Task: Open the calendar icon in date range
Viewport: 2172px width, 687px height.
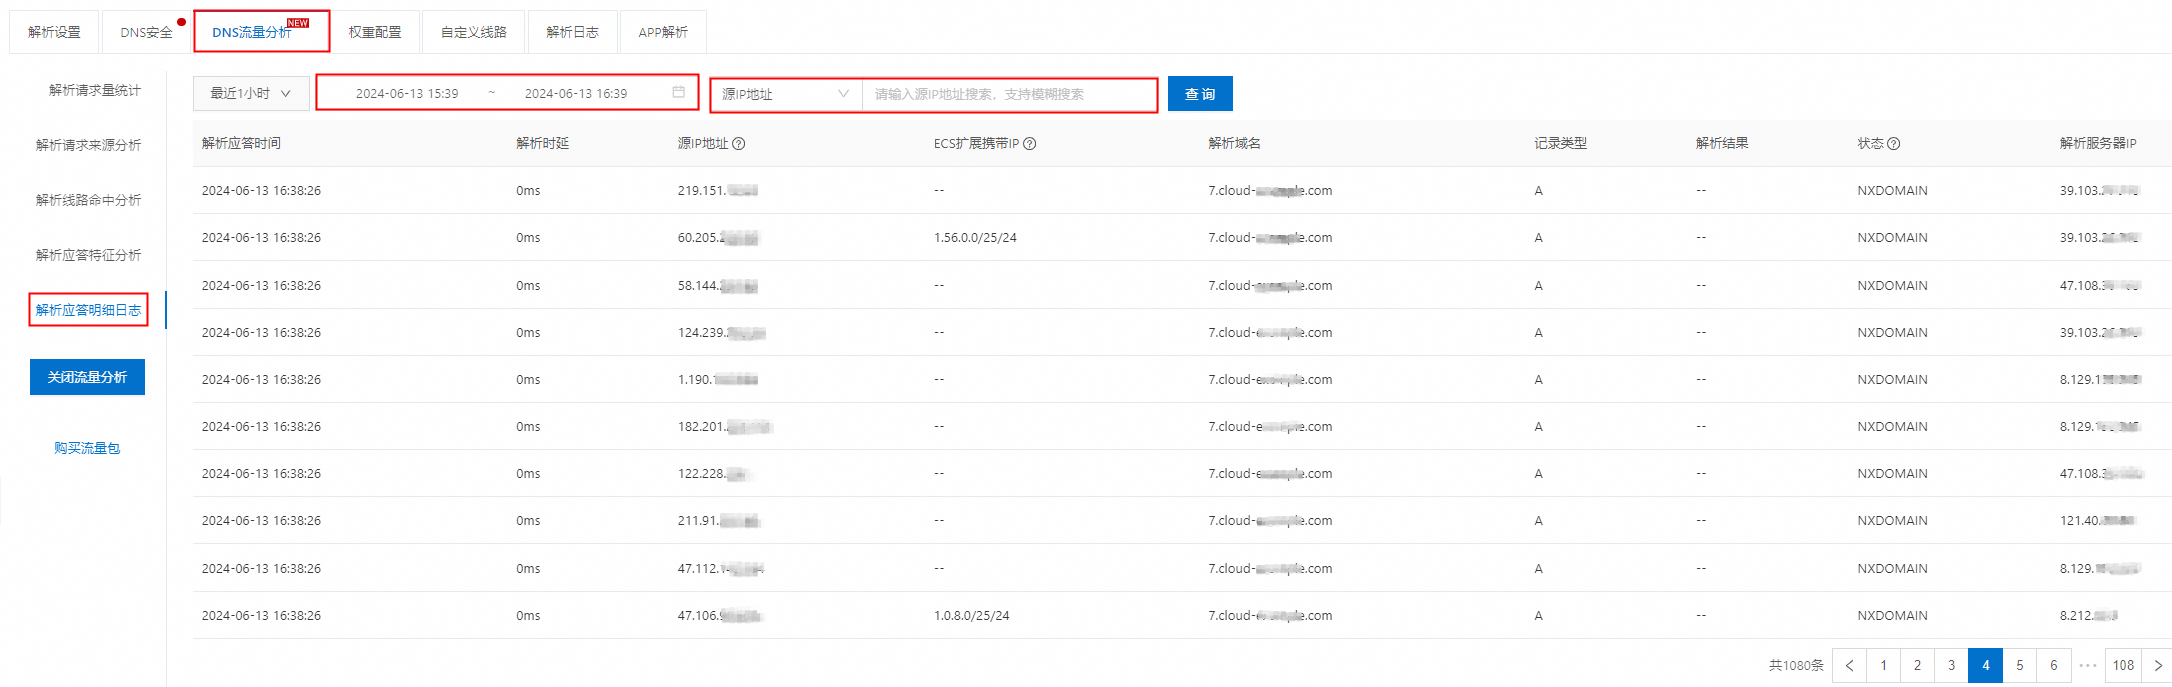Action: [679, 92]
